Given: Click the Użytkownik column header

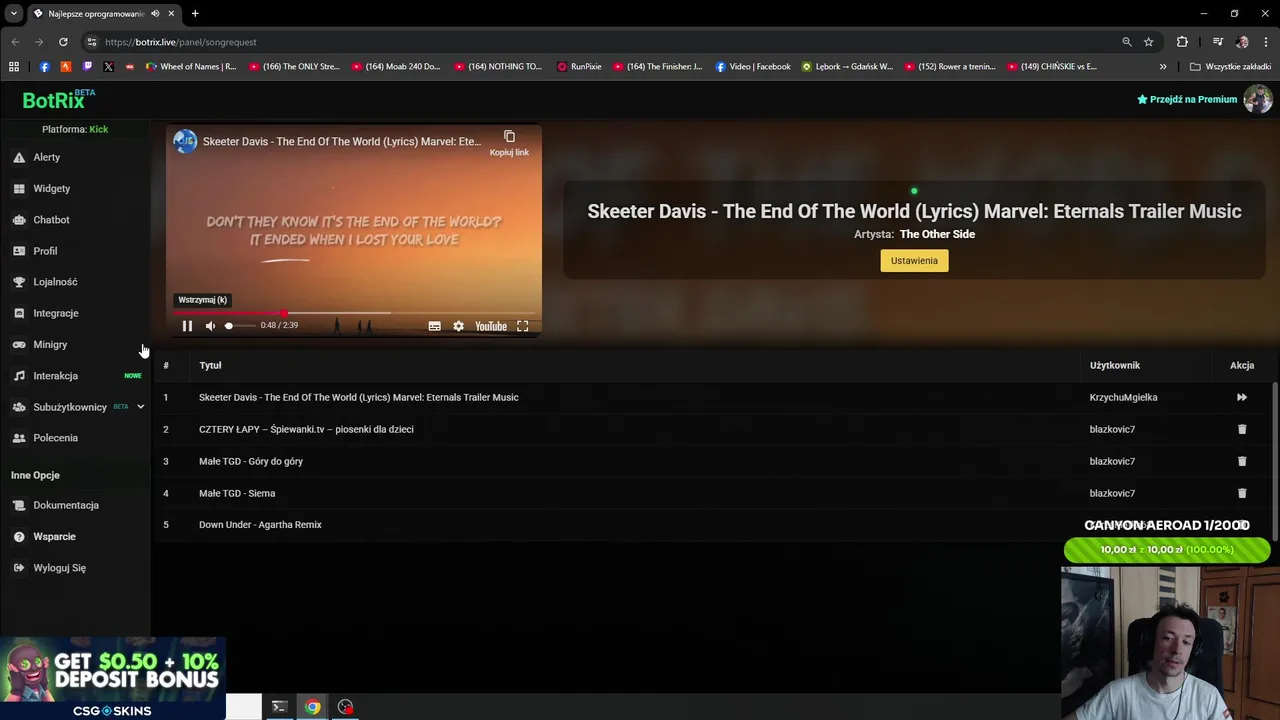Looking at the screenshot, I should [1115, 366].
